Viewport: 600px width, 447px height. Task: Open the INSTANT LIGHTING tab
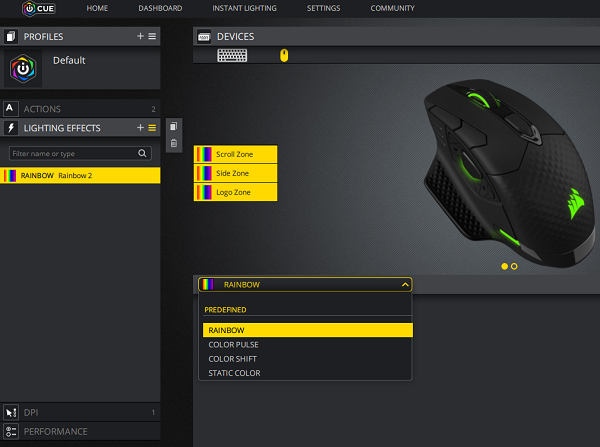pos(245,8)
